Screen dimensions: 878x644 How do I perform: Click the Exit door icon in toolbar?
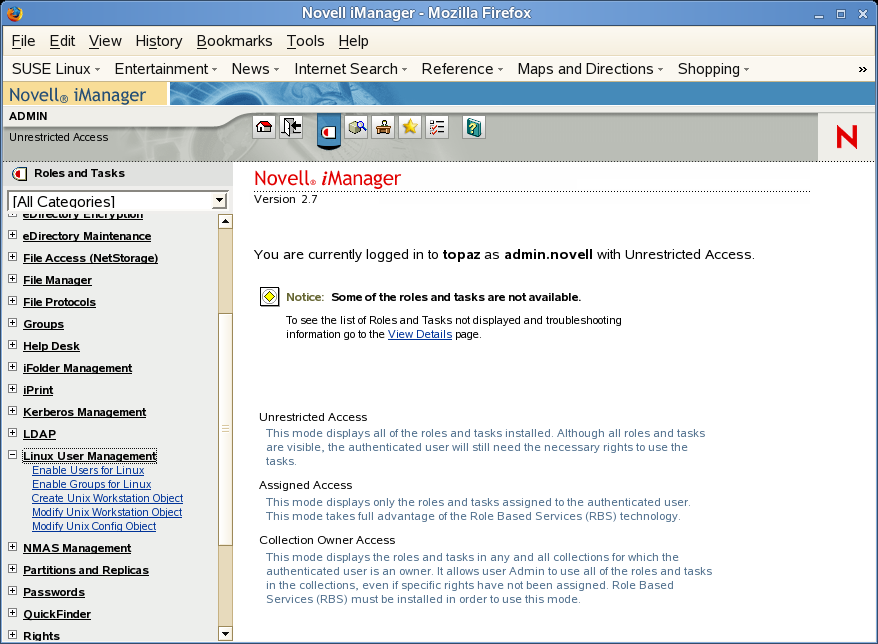(291, 127)
